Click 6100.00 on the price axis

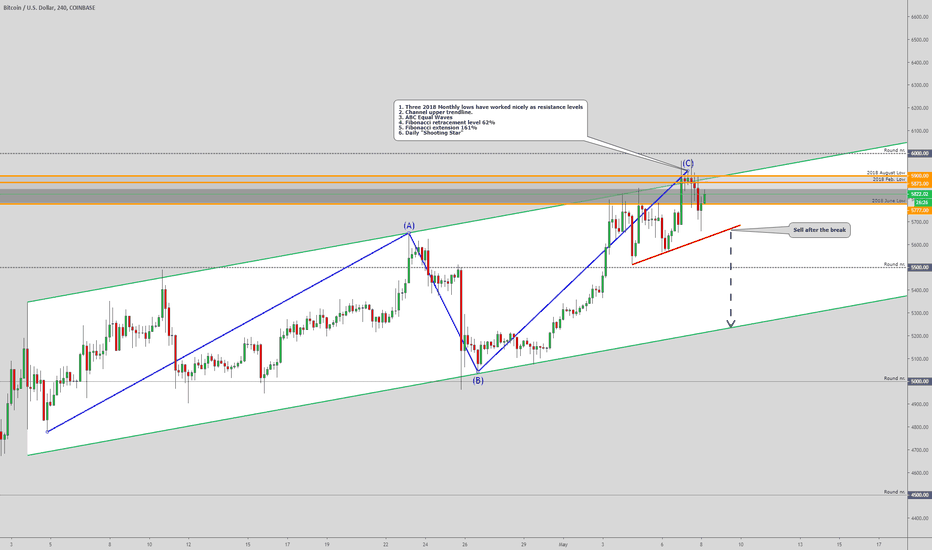click(920, 131)
